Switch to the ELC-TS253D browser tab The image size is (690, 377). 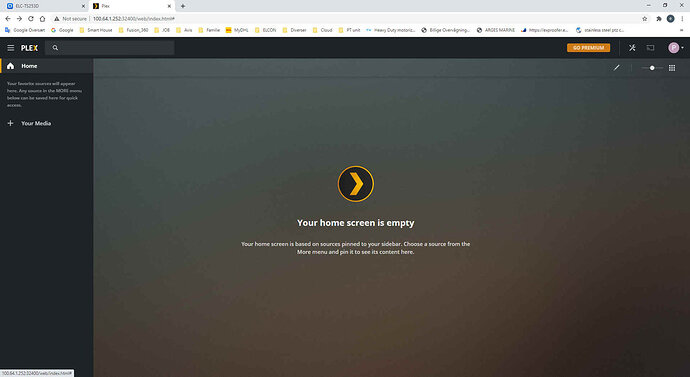(x=44, y=6)
